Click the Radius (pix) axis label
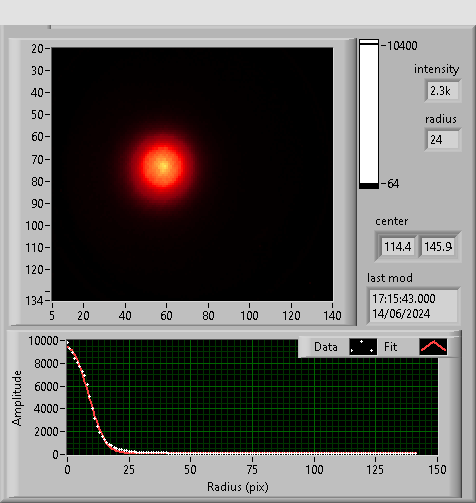Image resolution: width=476 pixels, height=503 pixels. 238,487
